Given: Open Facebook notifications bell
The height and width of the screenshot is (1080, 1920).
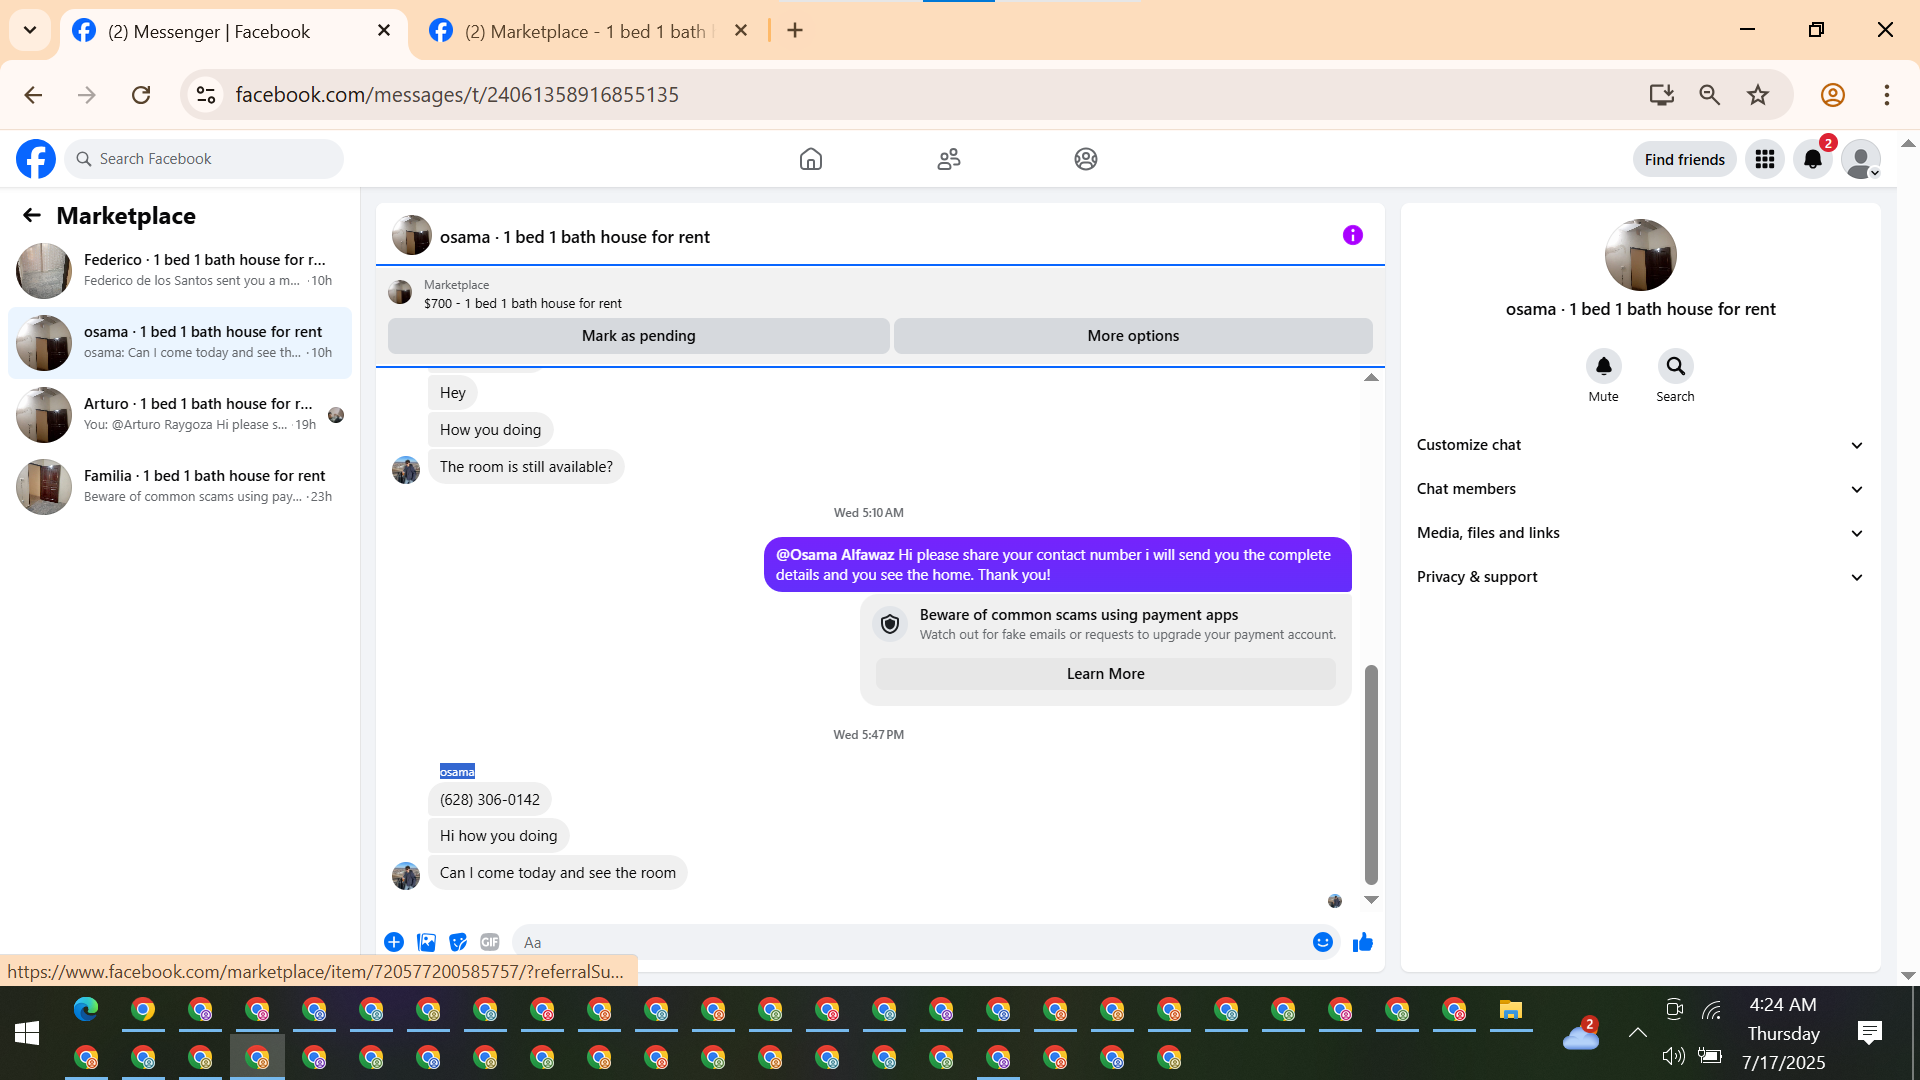Looking at the screenshot, I should (x=1812, y=159).
